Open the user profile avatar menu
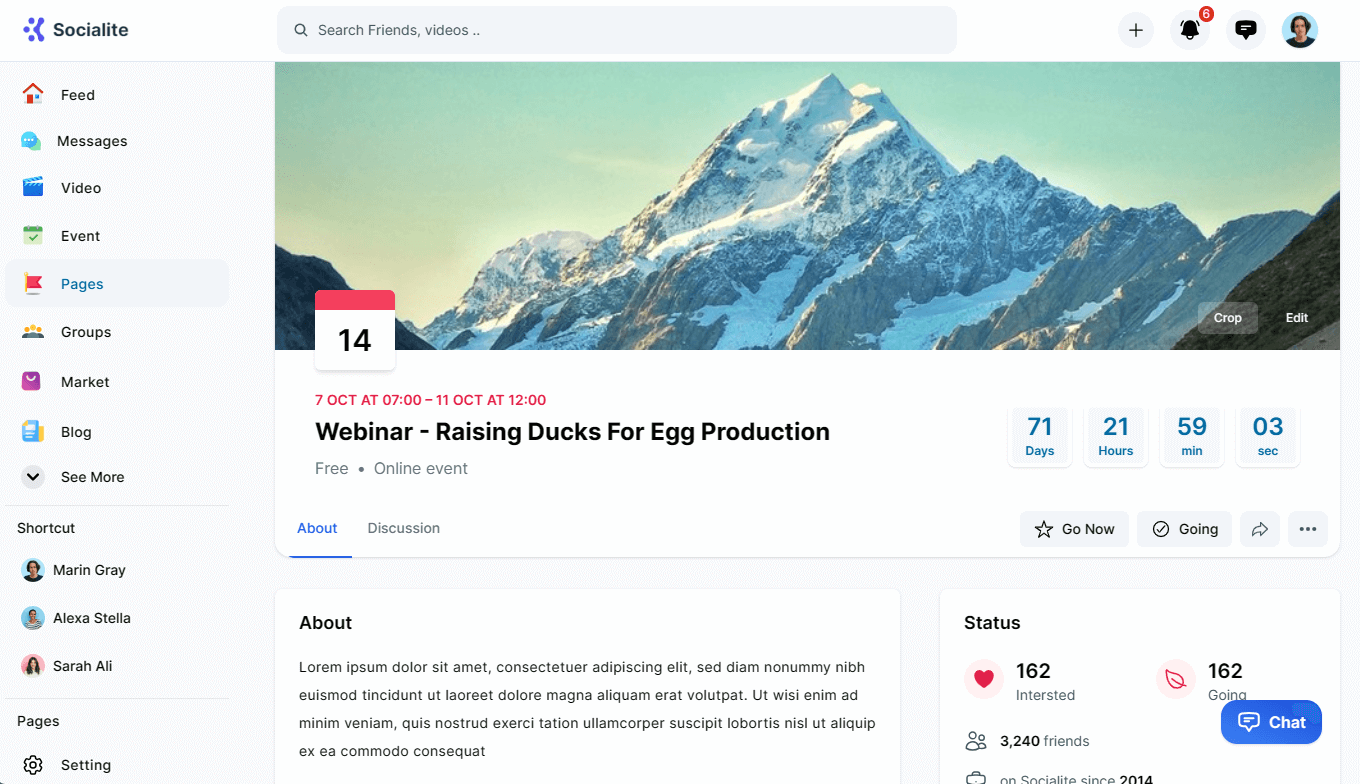Viewport: 1360px width, 784px height. coord(1299,30)
